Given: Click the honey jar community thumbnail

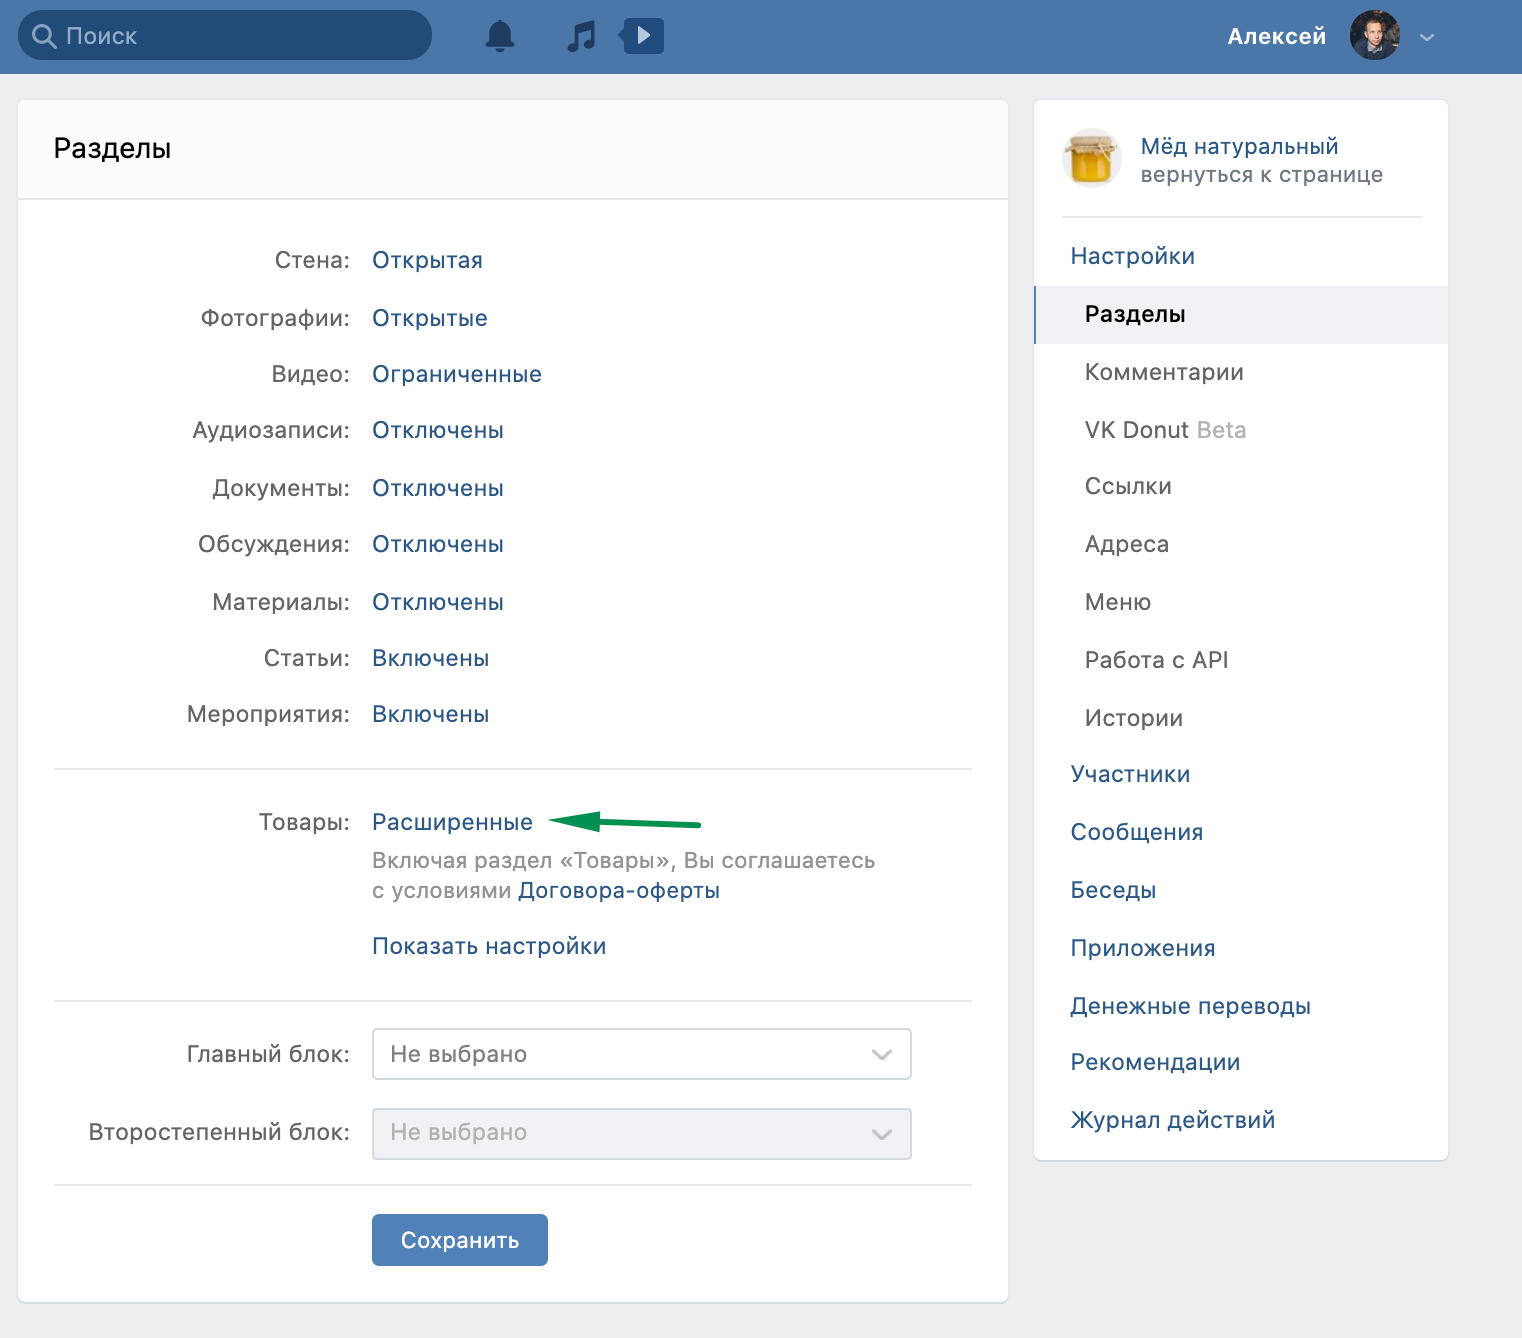Looking at the screenshot, I should (1091, 159).
